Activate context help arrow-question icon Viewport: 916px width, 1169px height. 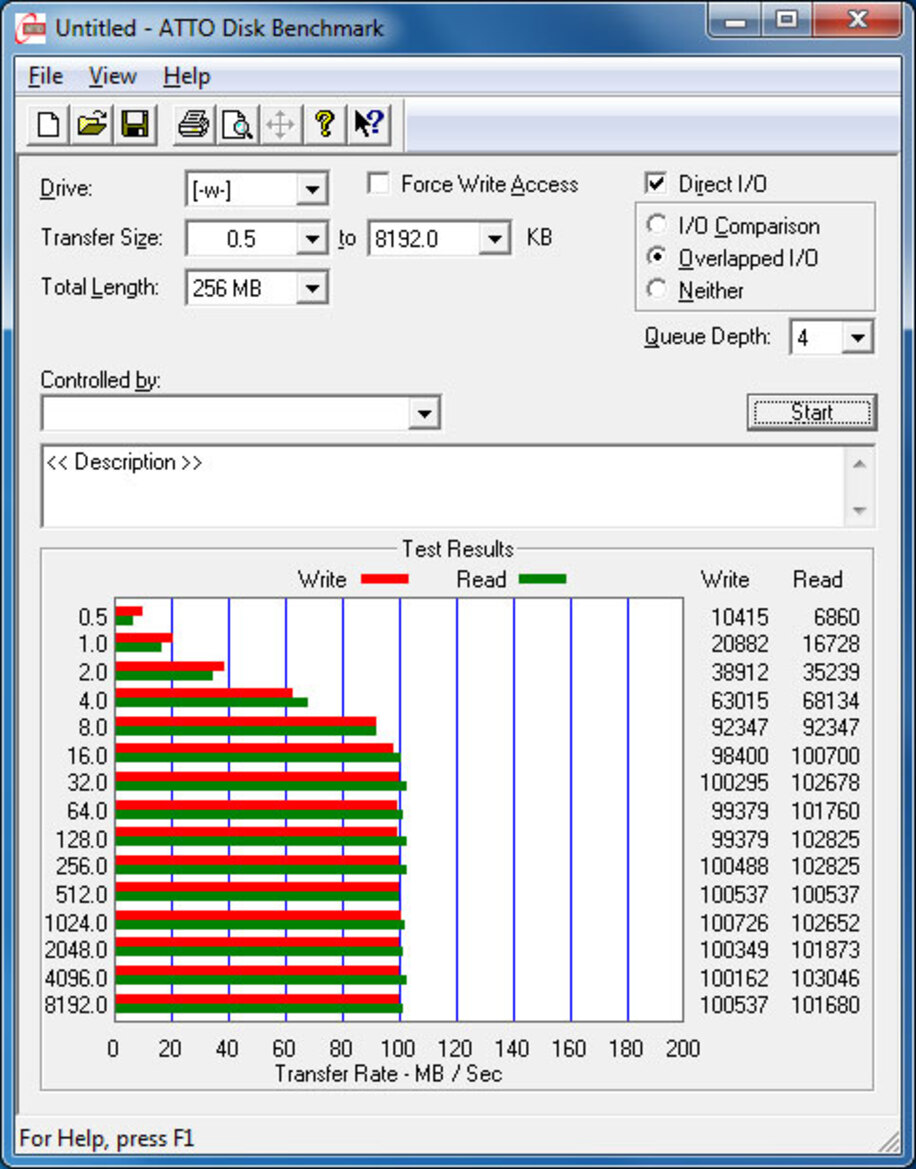(x=368, y=124)
